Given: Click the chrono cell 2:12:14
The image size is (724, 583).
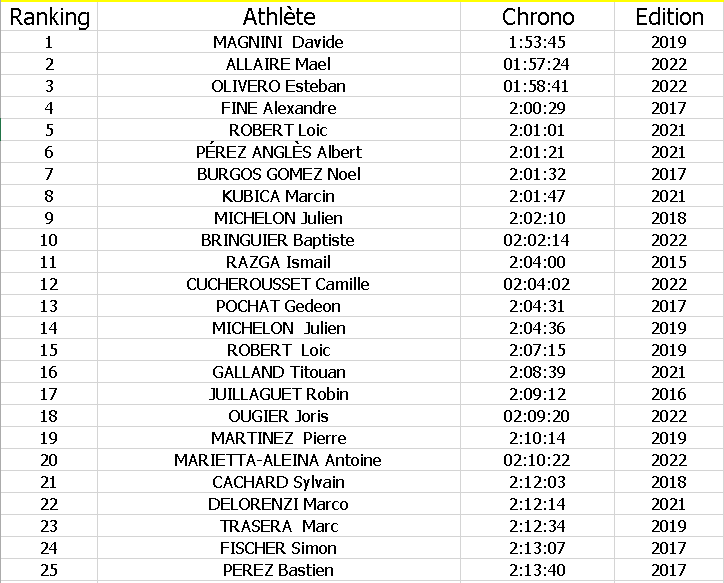Looking at the screenshot, I should point(537,504).
